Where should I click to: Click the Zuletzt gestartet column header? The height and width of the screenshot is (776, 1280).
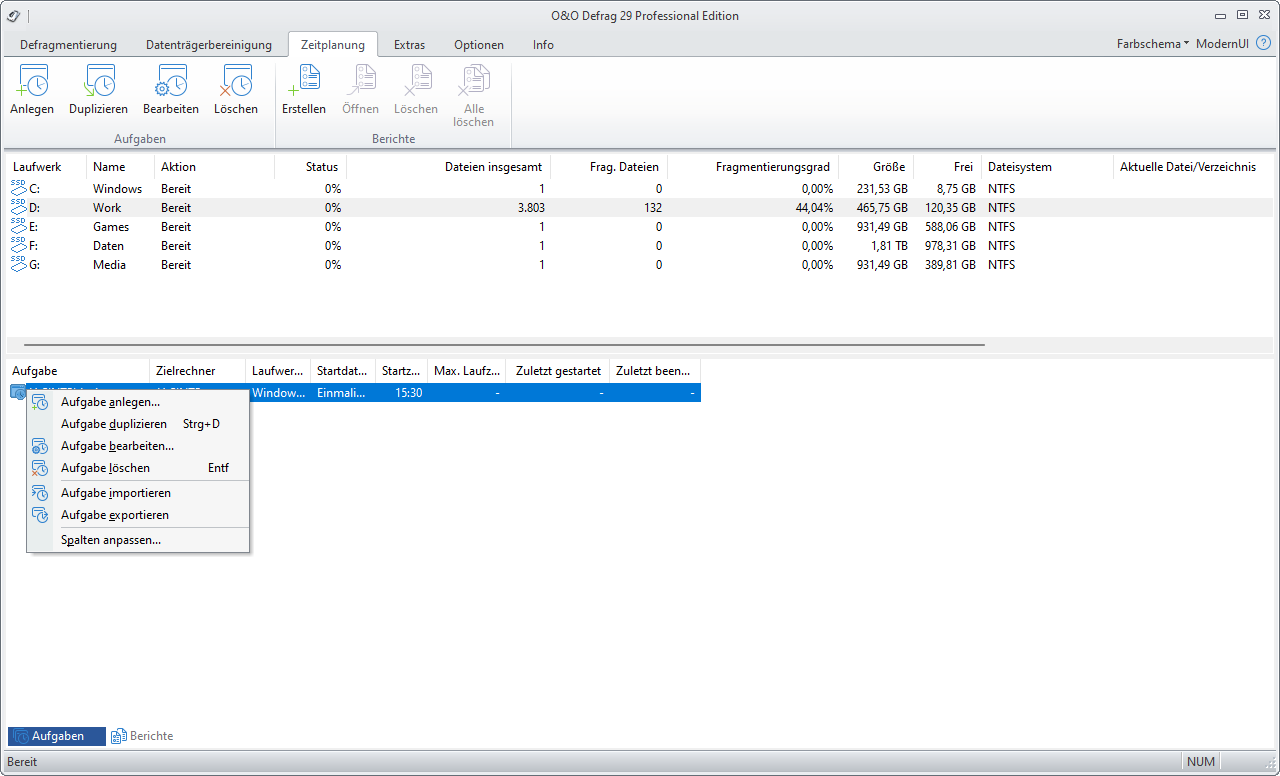pyautogui.click(x=558, y=371)
